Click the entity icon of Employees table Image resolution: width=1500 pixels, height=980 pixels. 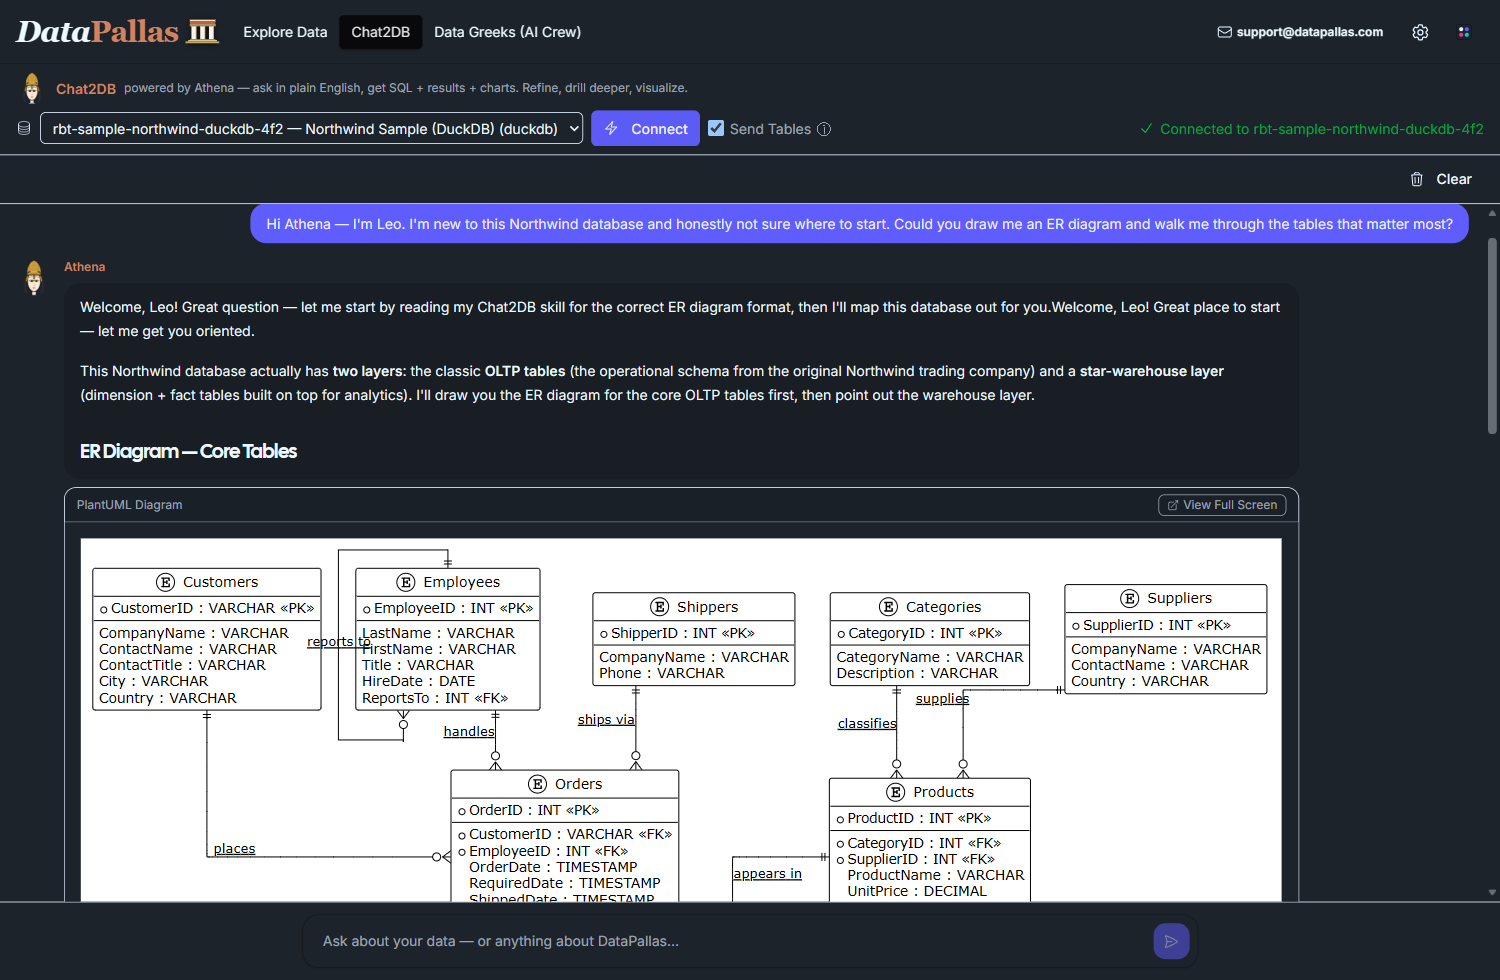tap(406, 582)
